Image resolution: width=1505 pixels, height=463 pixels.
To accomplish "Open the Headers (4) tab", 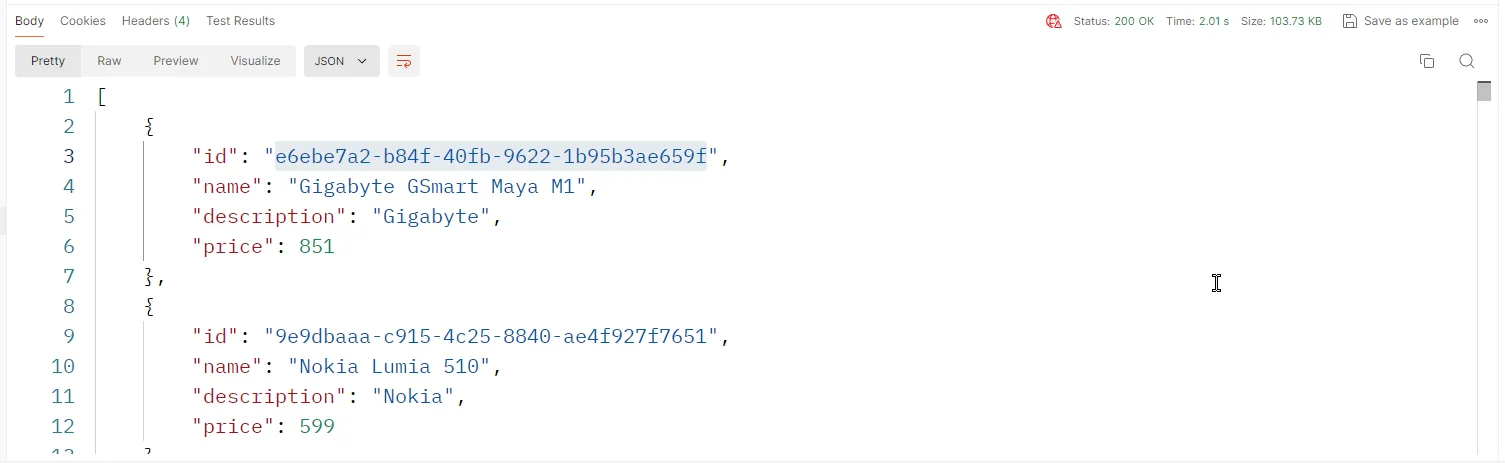I will pyautogui.click(x=156, y=21).
